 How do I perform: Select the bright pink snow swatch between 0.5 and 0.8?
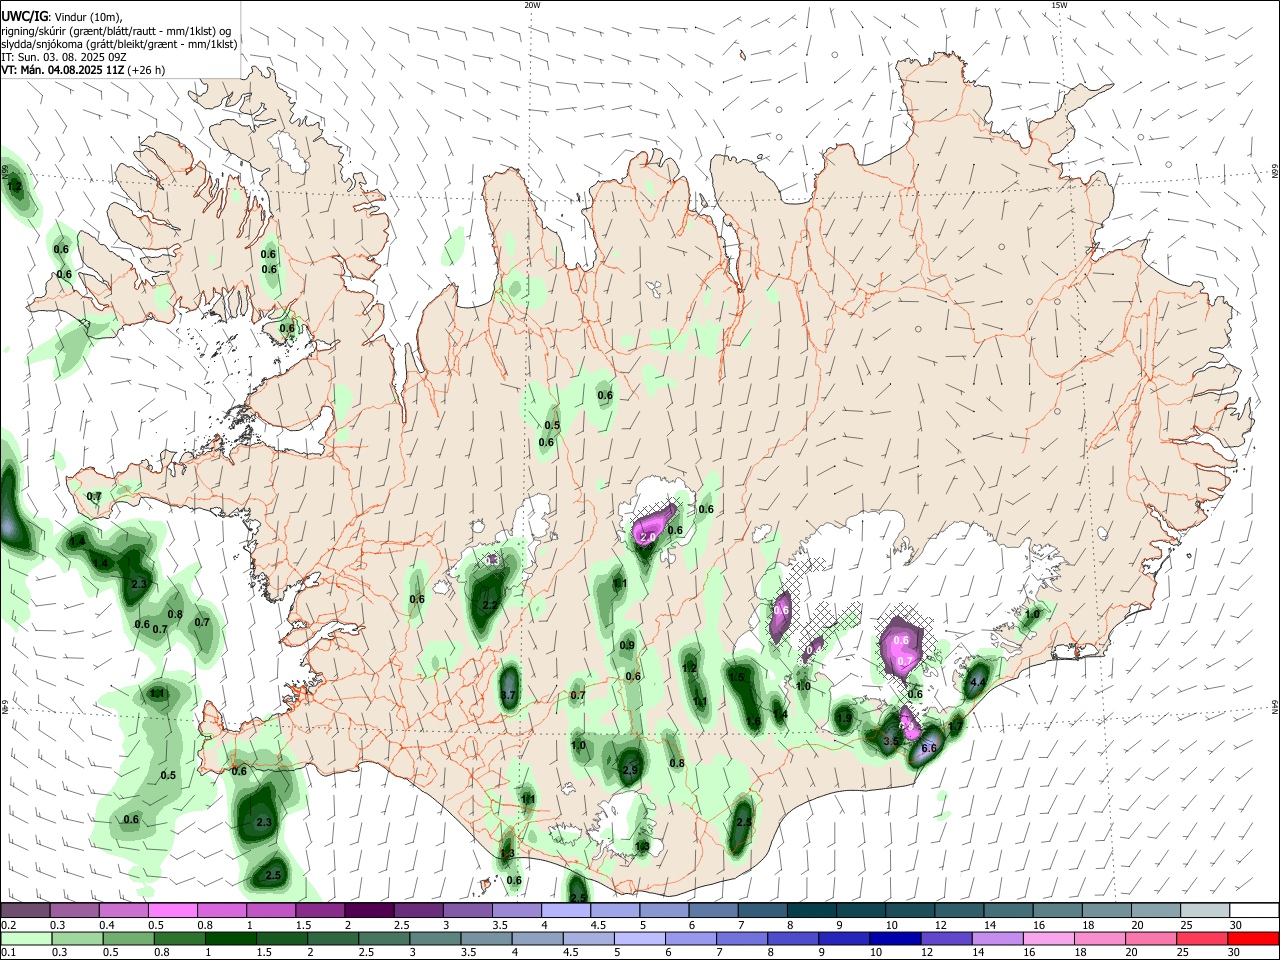pos(172,911)
